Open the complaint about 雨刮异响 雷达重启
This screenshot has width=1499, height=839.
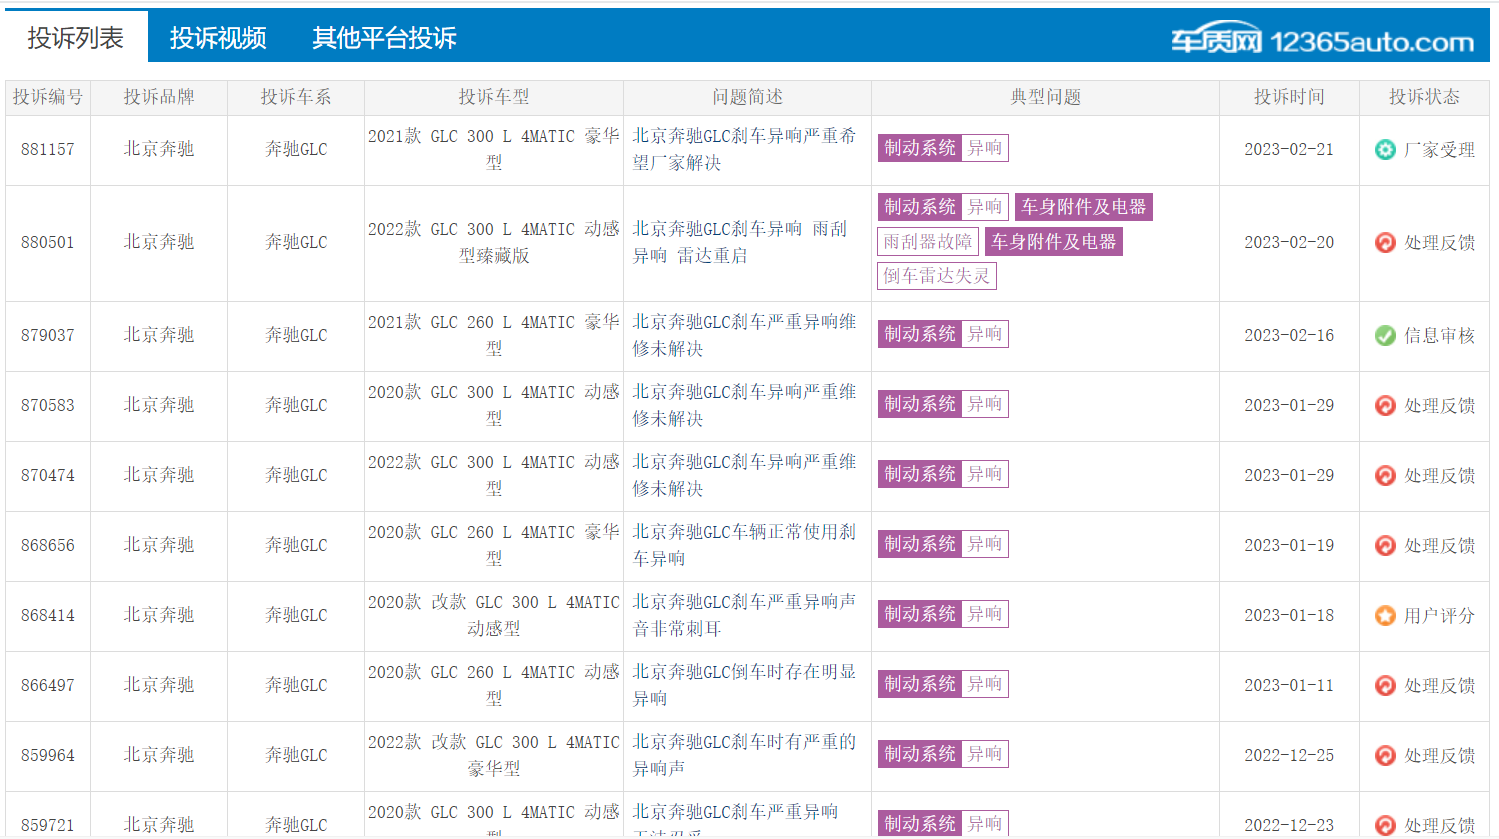[x=739, y=242]
